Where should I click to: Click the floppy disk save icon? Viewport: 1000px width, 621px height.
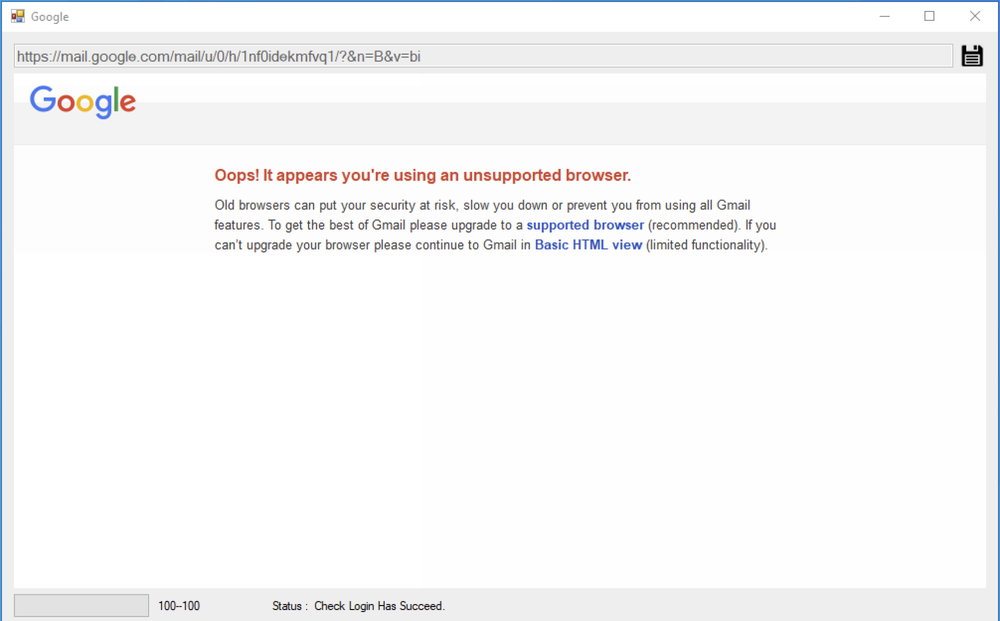(971, 55)
